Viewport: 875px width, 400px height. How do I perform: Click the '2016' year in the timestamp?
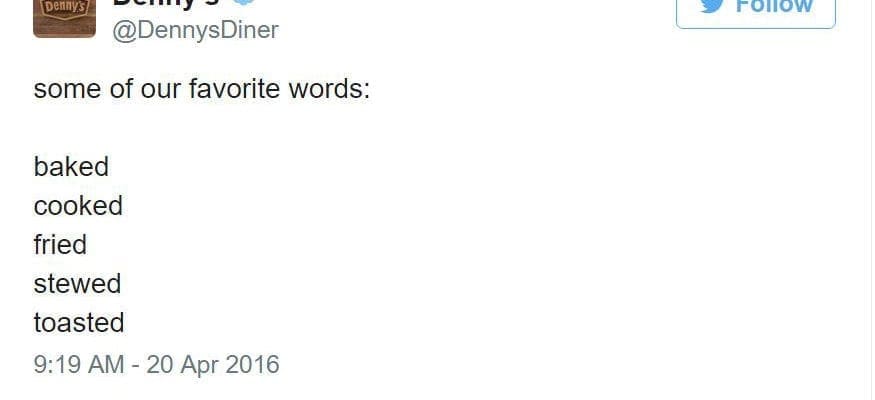[252, 364]
